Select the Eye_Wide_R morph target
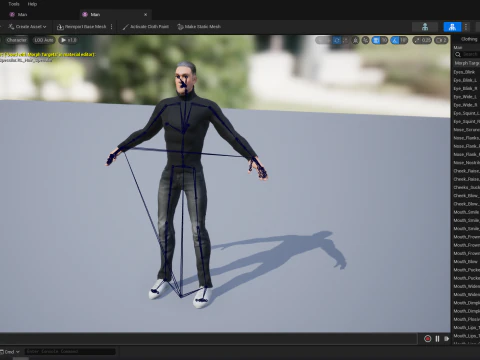480x360 pixels. click(466, 105)
